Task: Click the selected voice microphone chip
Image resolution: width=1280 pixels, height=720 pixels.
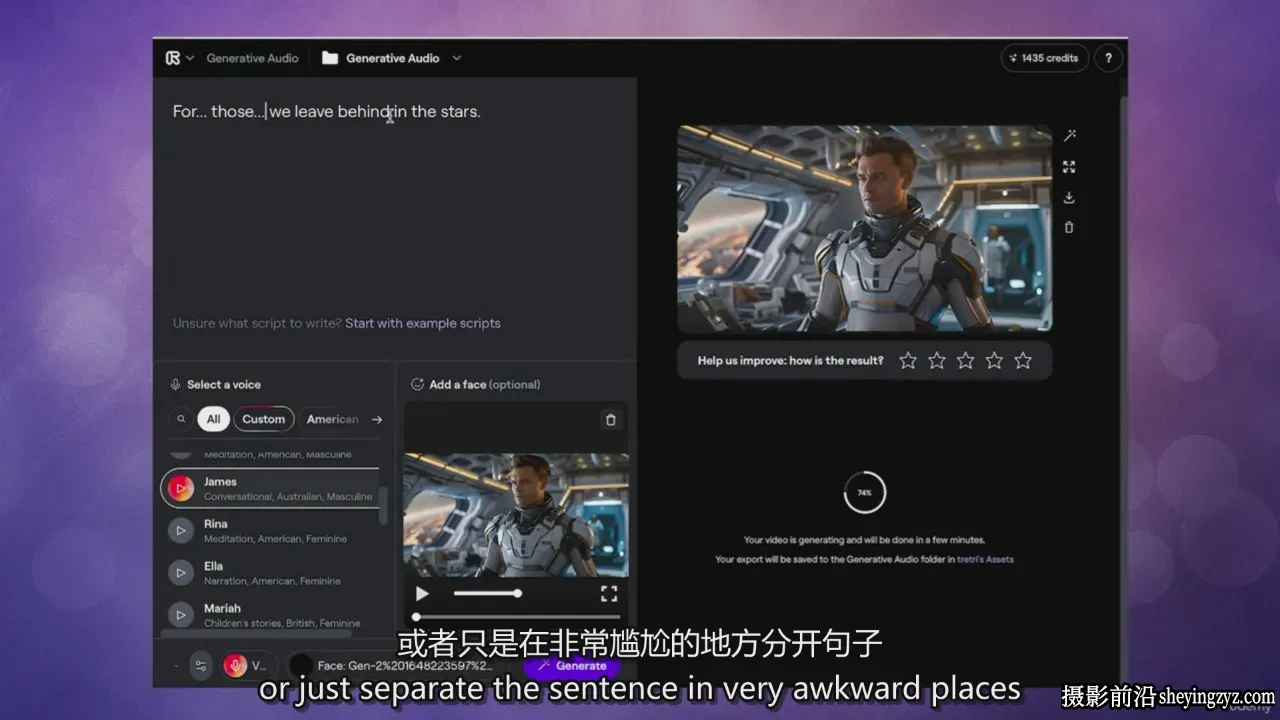Action: pyautogui.click(x=248, y=666)
